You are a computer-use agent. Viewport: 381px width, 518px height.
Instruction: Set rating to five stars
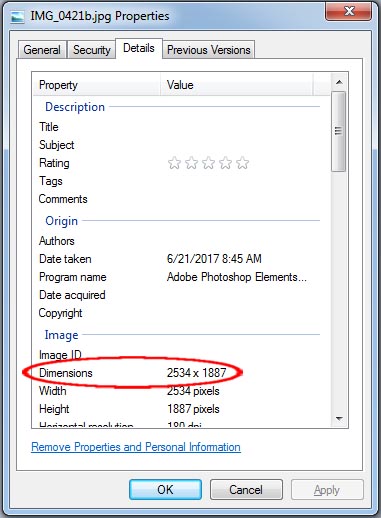click(243, 163)
